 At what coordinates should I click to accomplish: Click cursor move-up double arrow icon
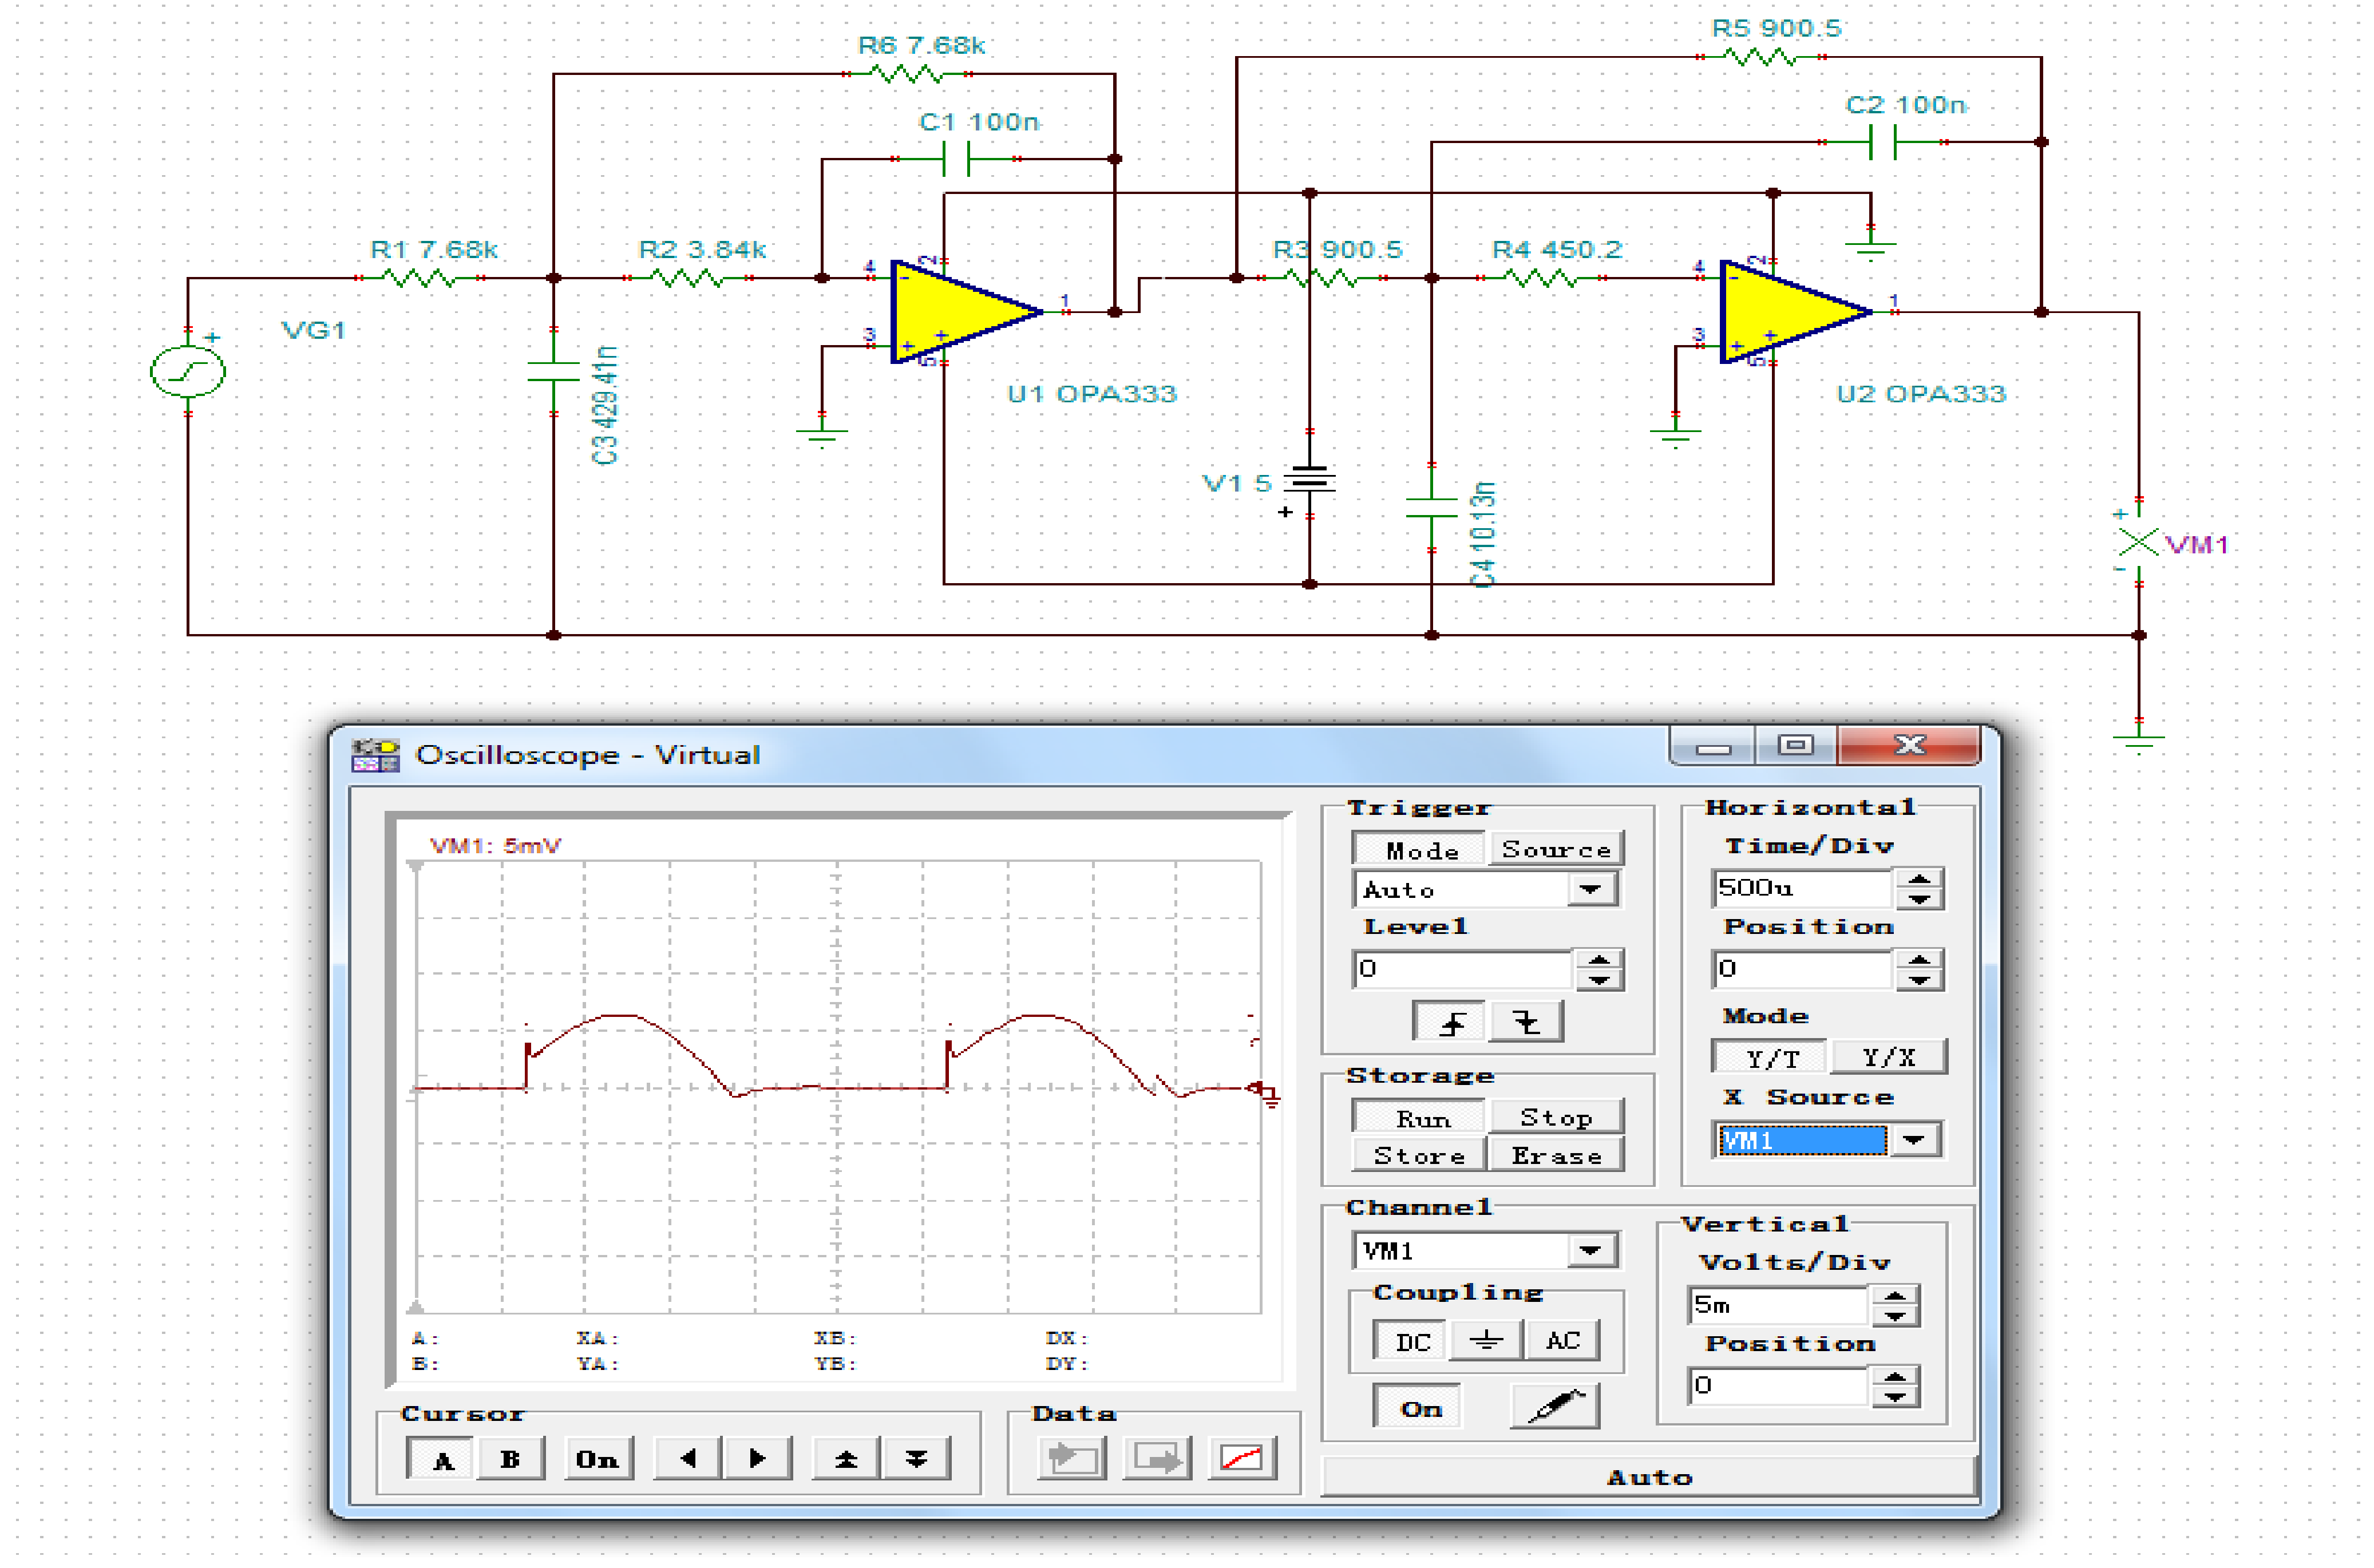click(x=846, y=1459)
